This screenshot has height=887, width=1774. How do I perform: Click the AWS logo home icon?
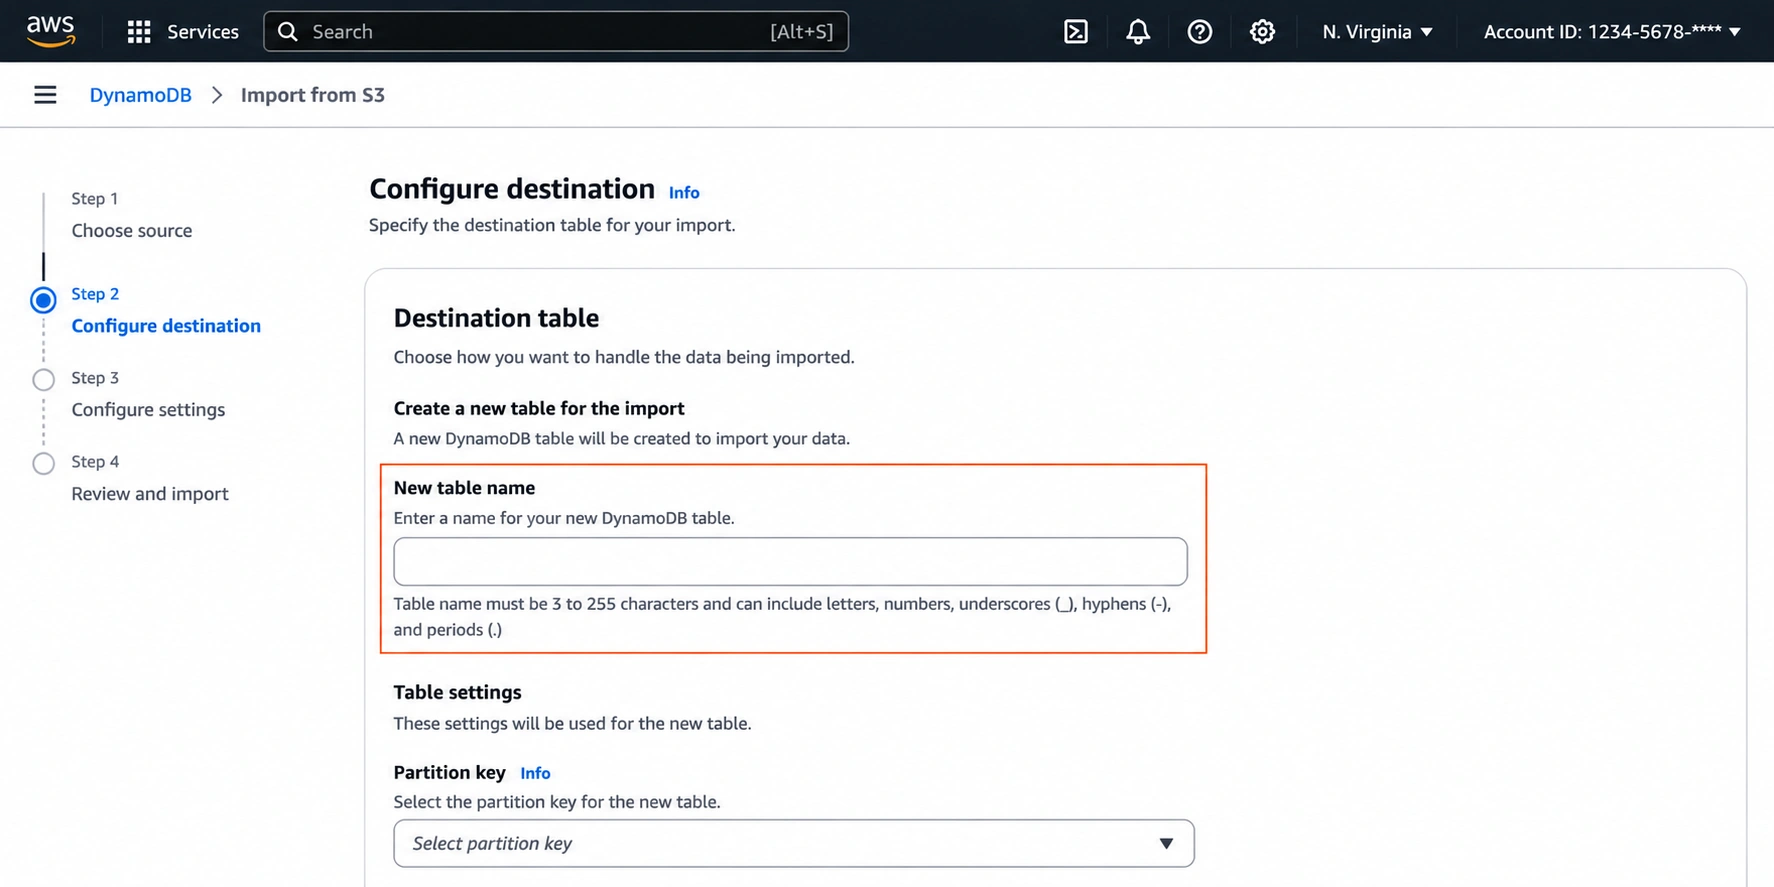click(51, 31)
